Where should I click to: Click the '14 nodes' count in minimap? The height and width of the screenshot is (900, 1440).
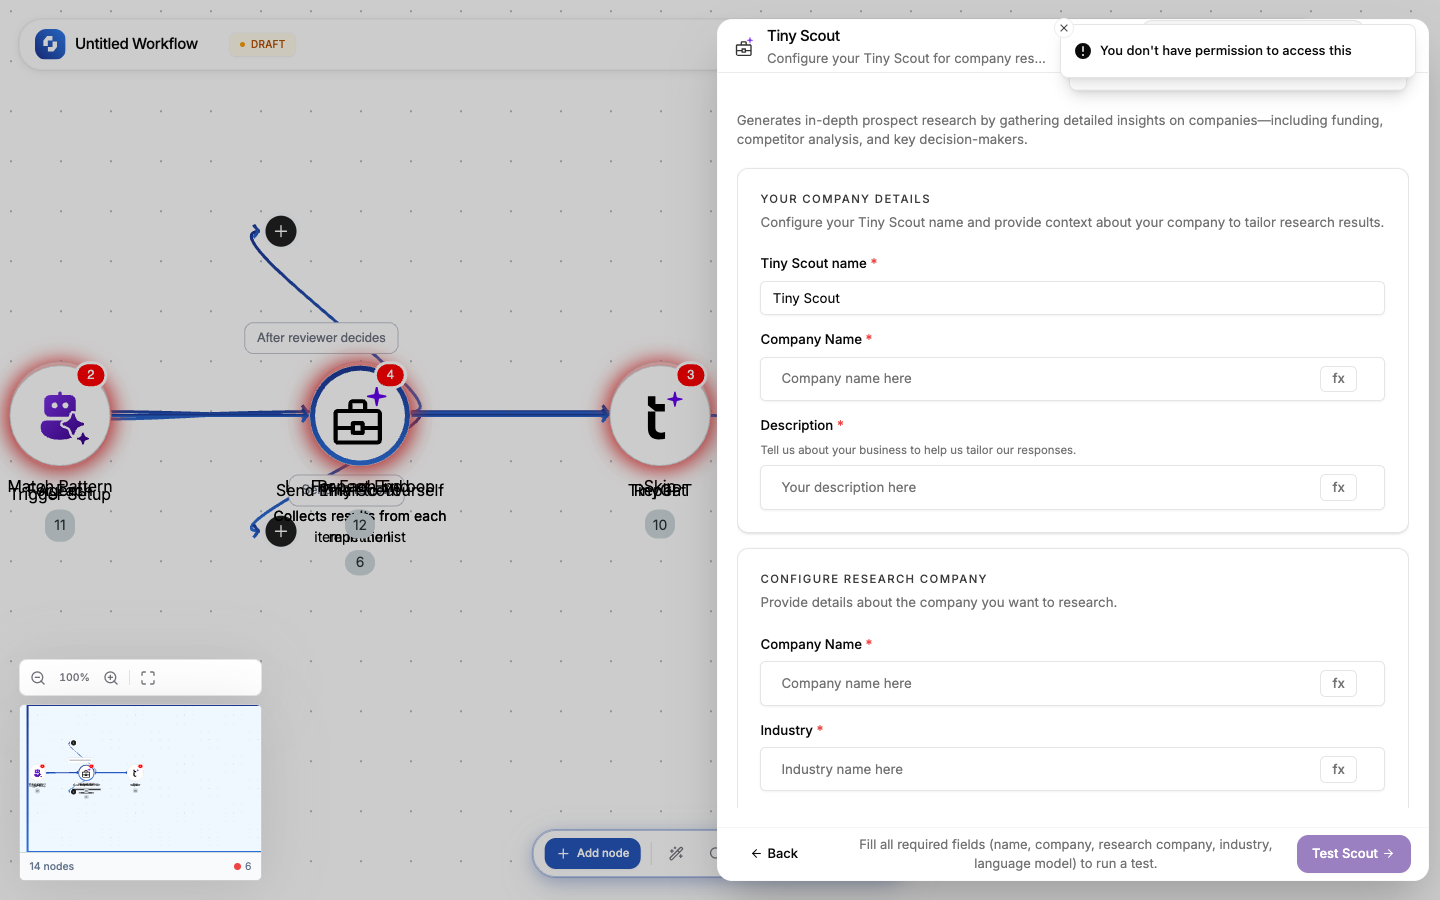(52, 866)
